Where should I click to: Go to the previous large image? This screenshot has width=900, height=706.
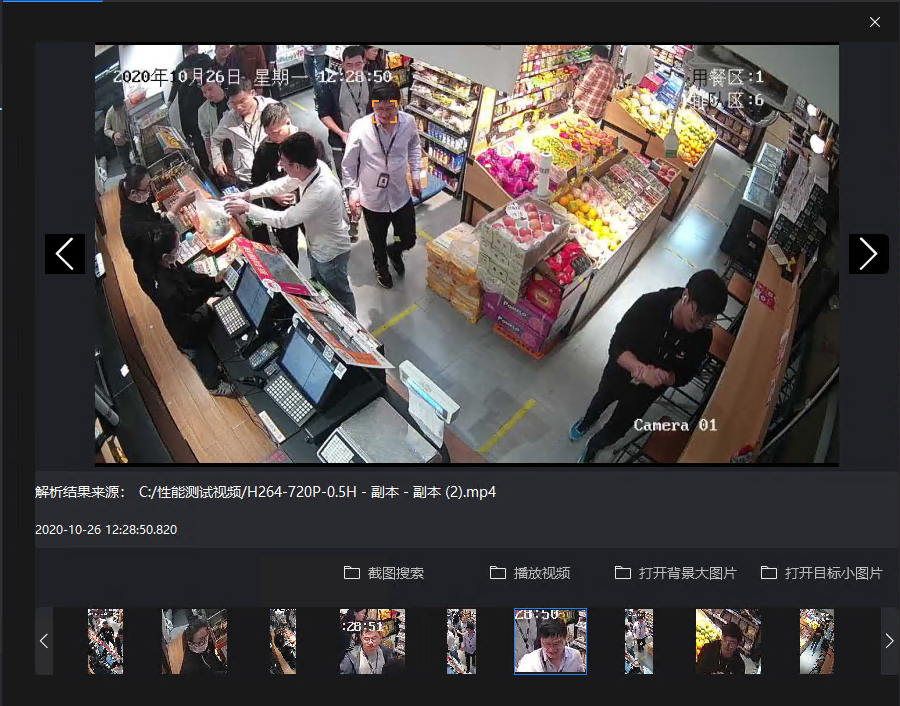(x=65, y=254)
